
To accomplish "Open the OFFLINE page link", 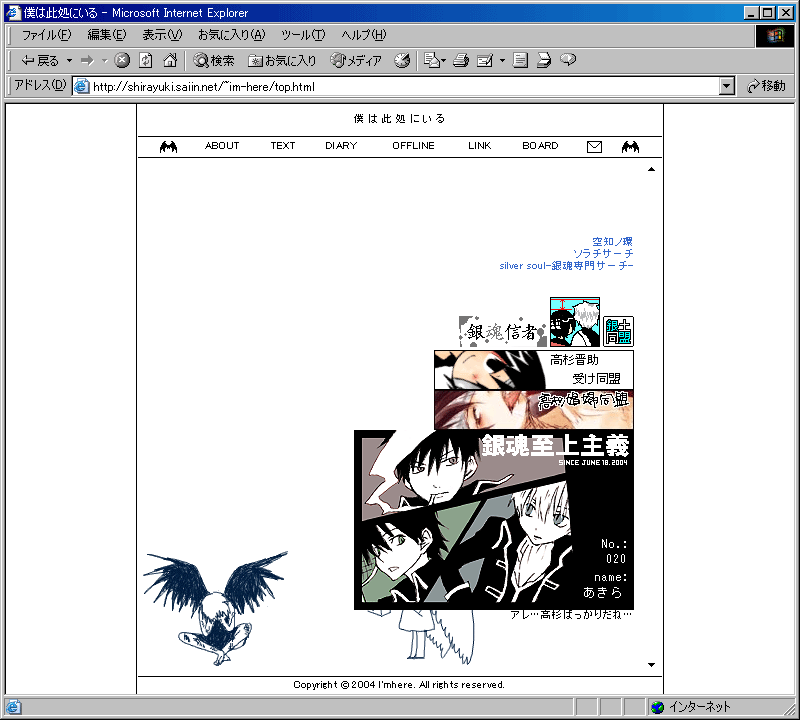I will point(413,146).
